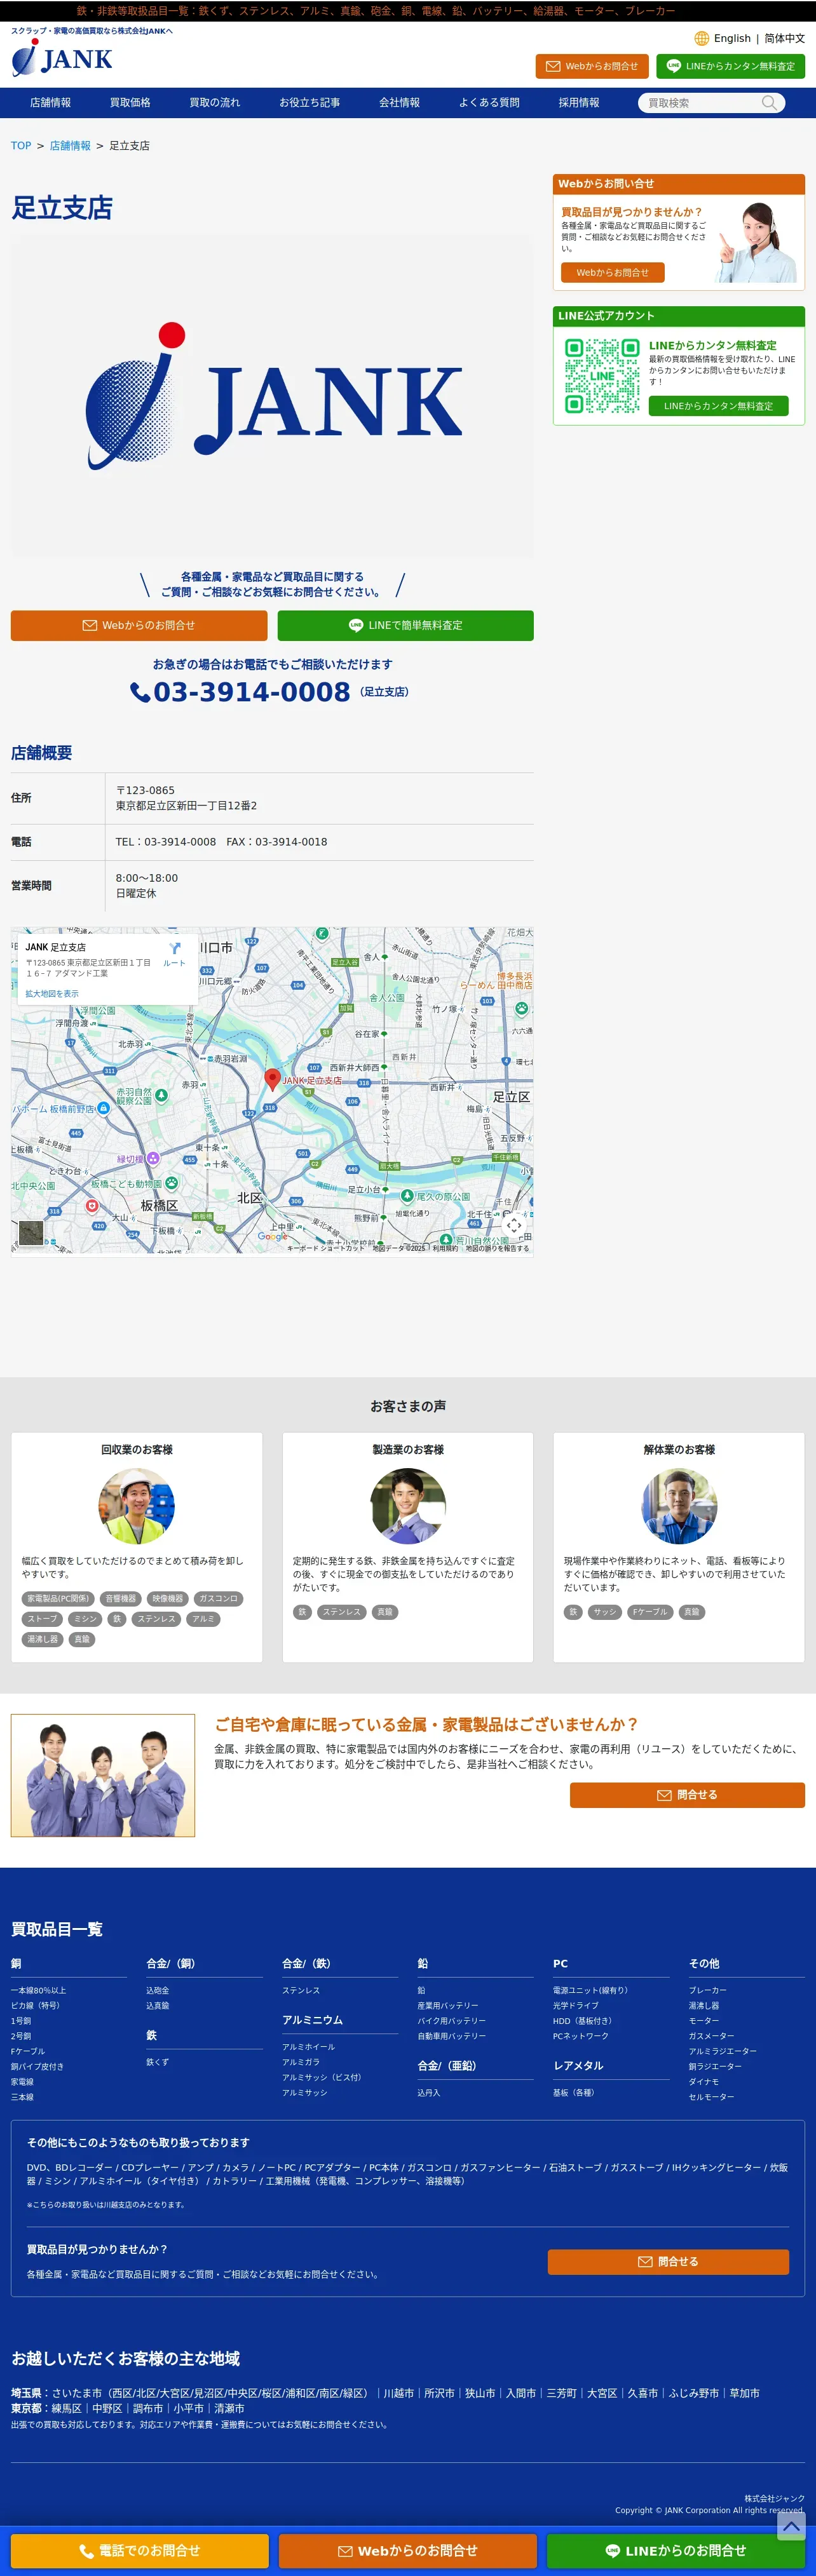Open 産業用バッテリー link
The height and width of the screenshot is (2576, 816).
click(448, 2005)
